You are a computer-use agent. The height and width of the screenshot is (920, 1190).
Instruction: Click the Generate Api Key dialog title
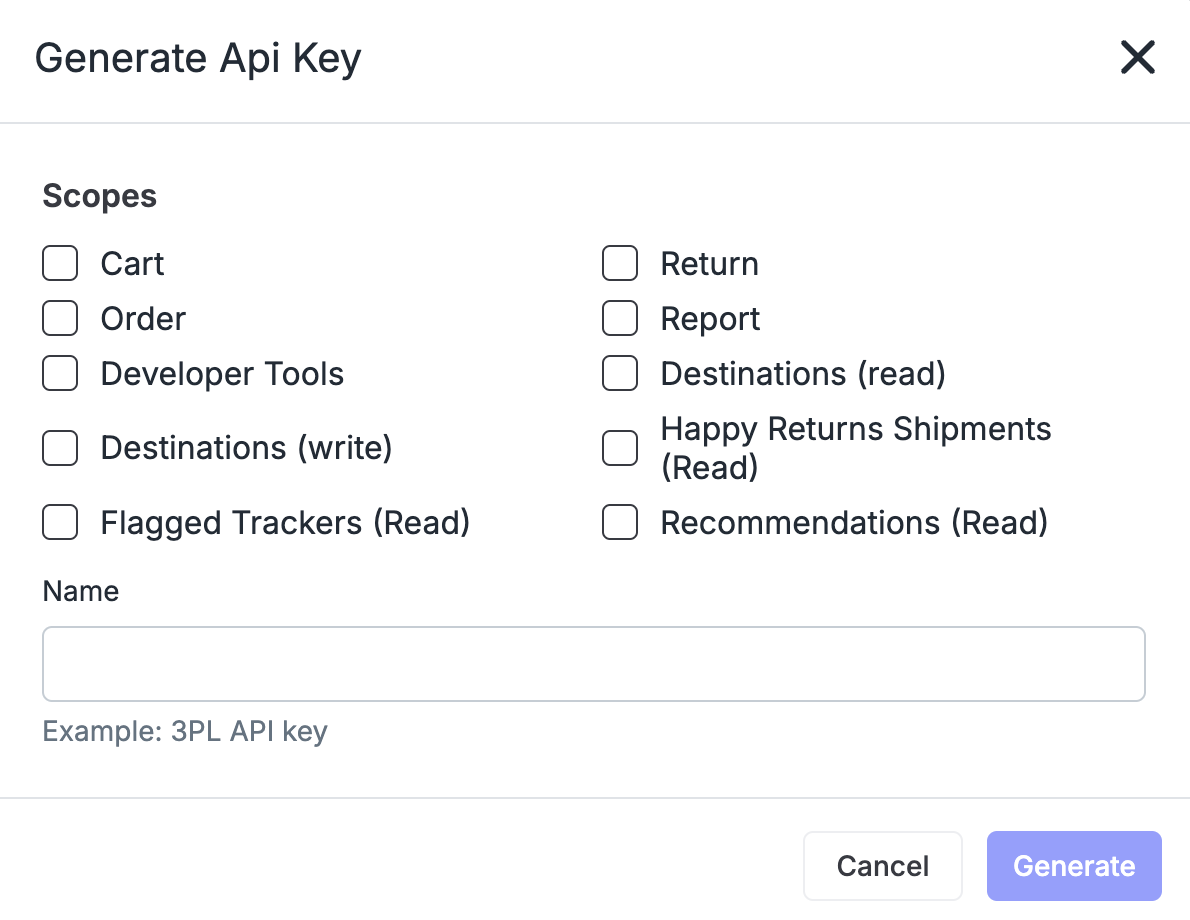click(199, 58)
